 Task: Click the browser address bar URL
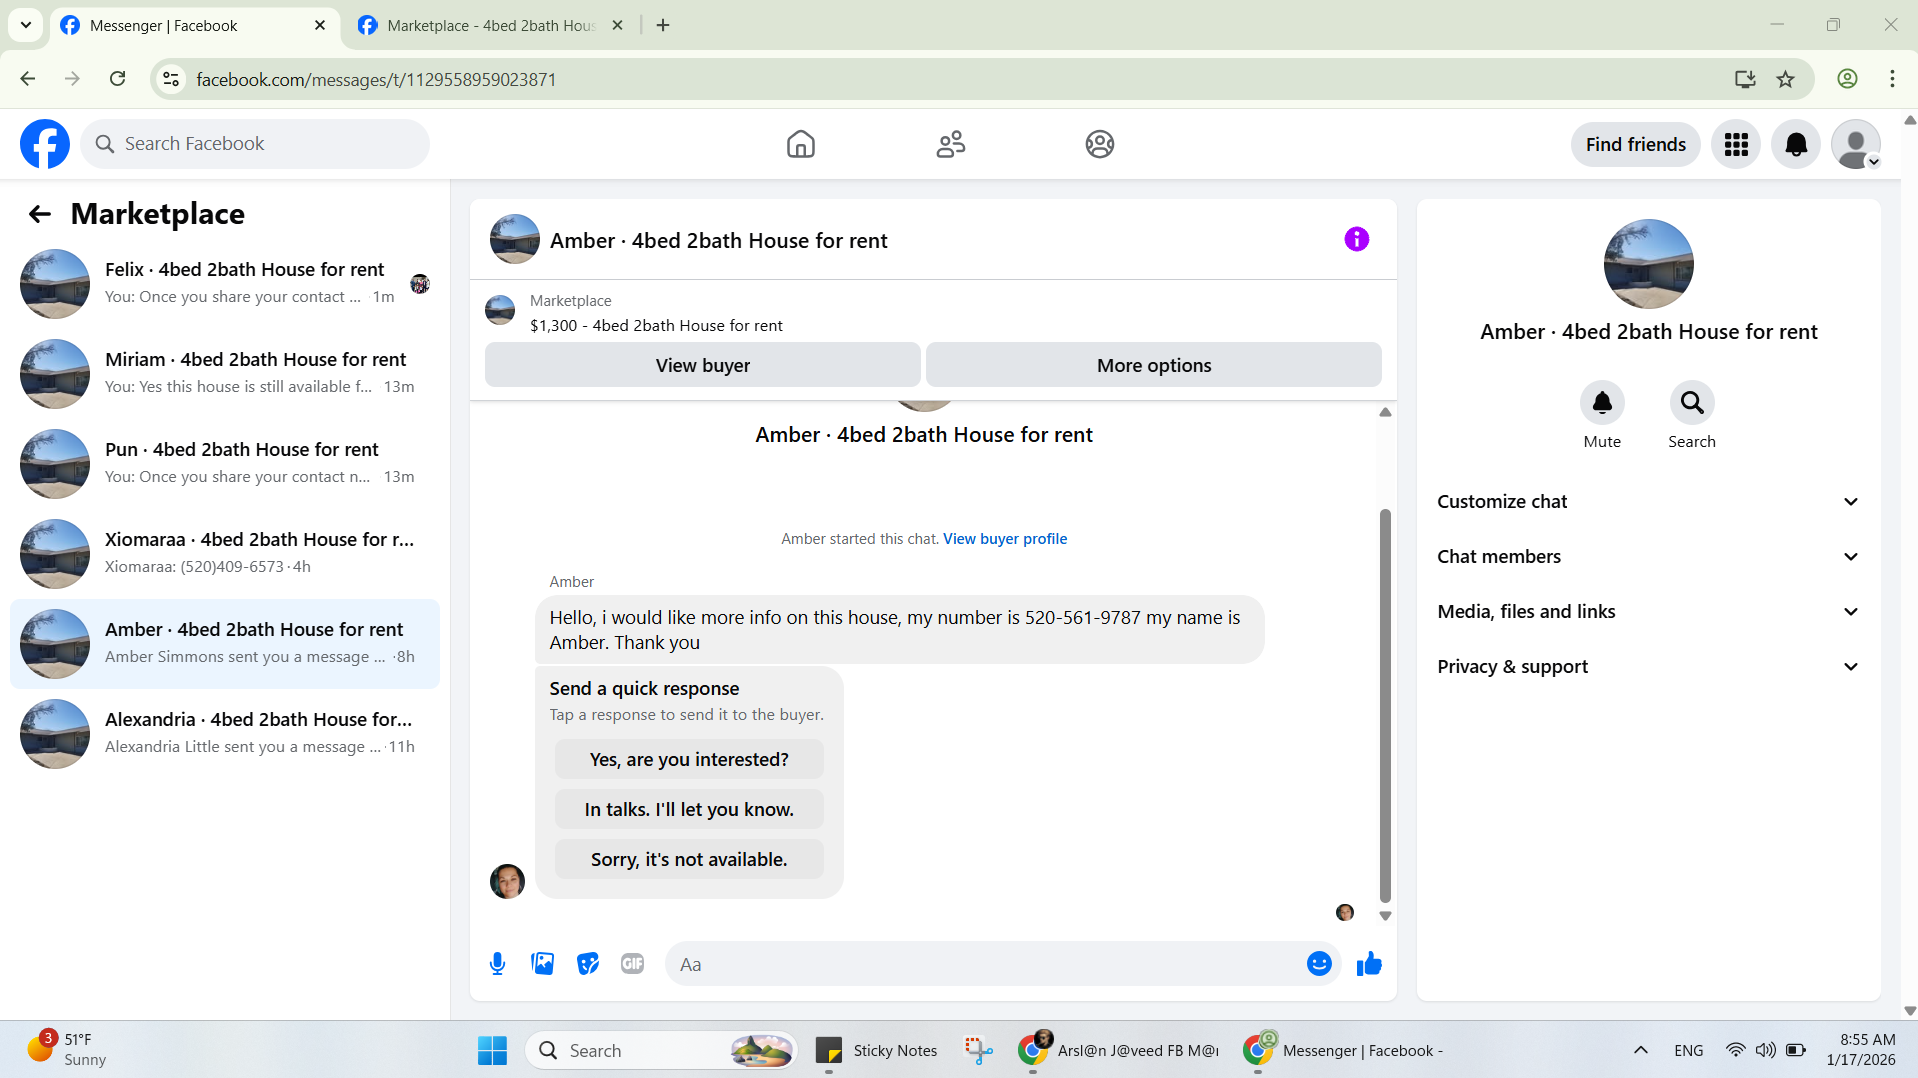(x=376, y=79)
